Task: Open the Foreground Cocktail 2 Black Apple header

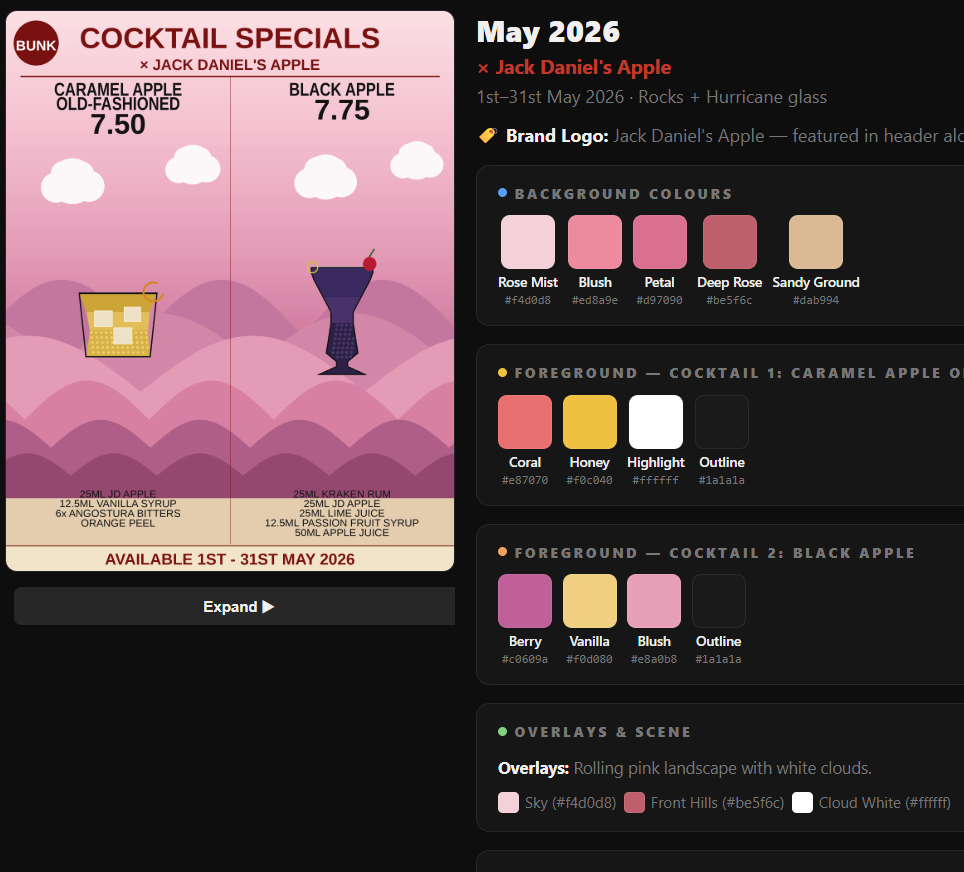Action: point(714,553)
